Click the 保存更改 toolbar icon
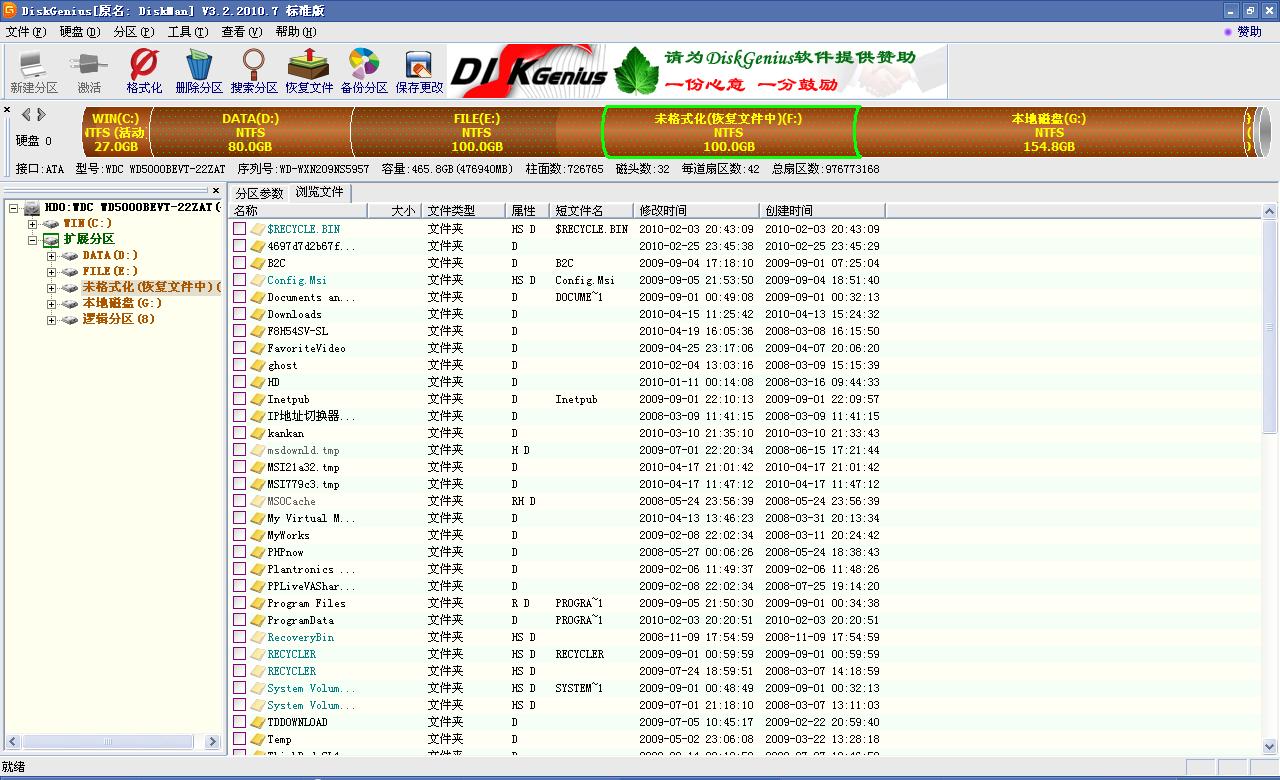The width and height of the screenshot is (1280, 780). [x=419, y=72]
